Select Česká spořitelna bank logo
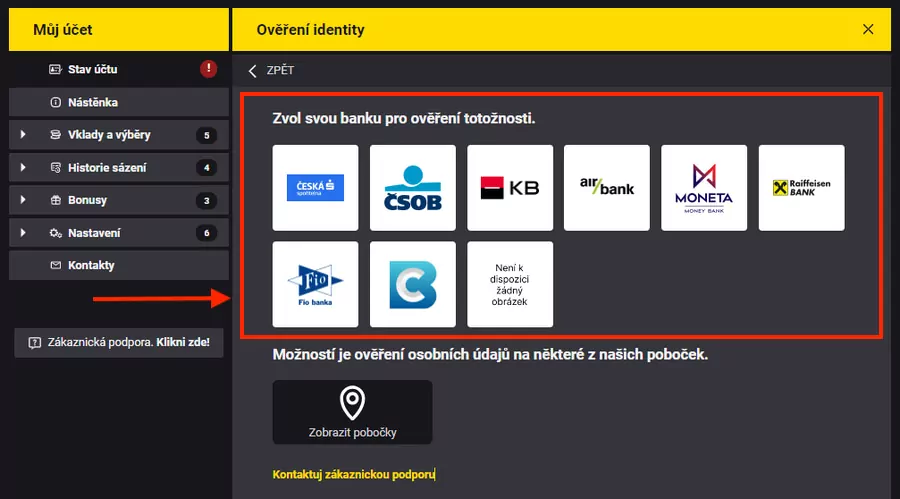Image resolution: width=900 pixels, height=499 pixels. pos(315,188)
